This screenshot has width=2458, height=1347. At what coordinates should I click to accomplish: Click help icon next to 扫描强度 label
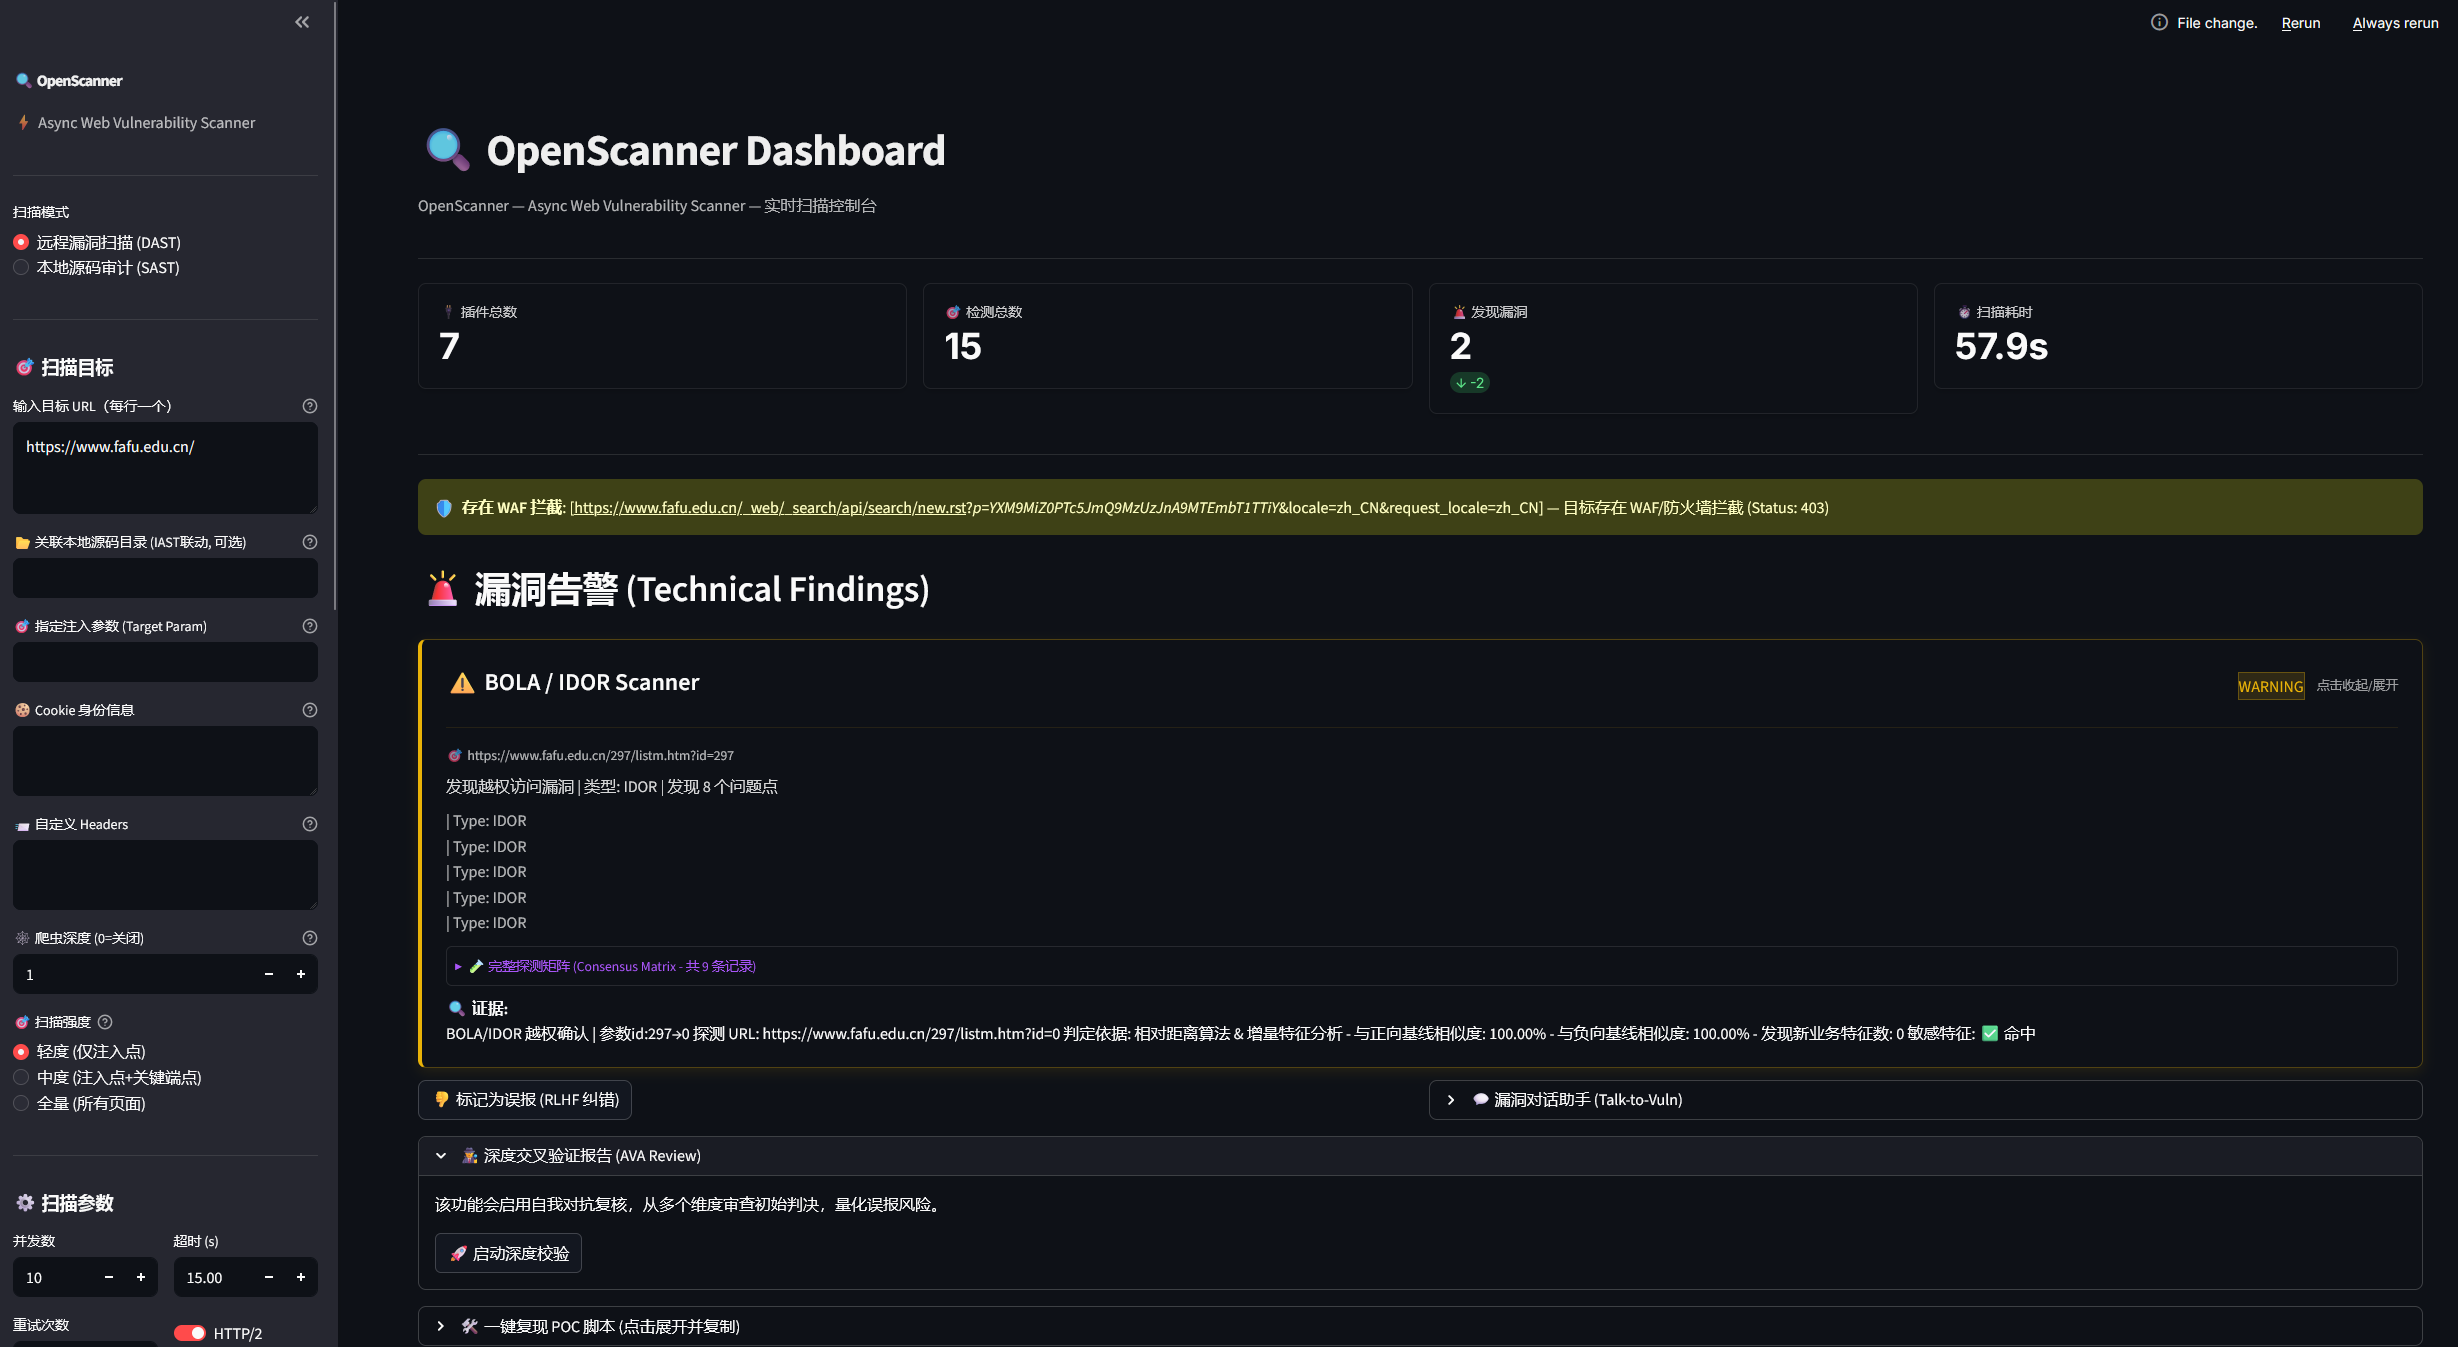tap(105, 1022)
